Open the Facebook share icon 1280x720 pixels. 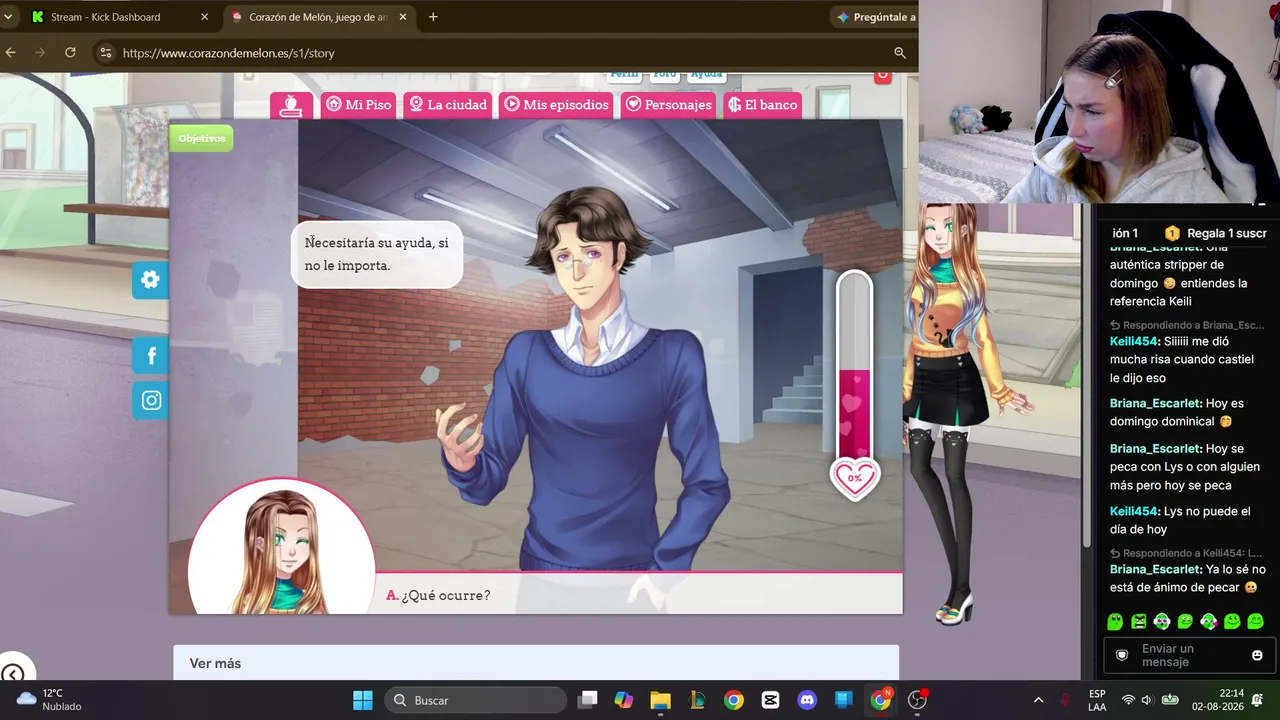tap(151, 356)
